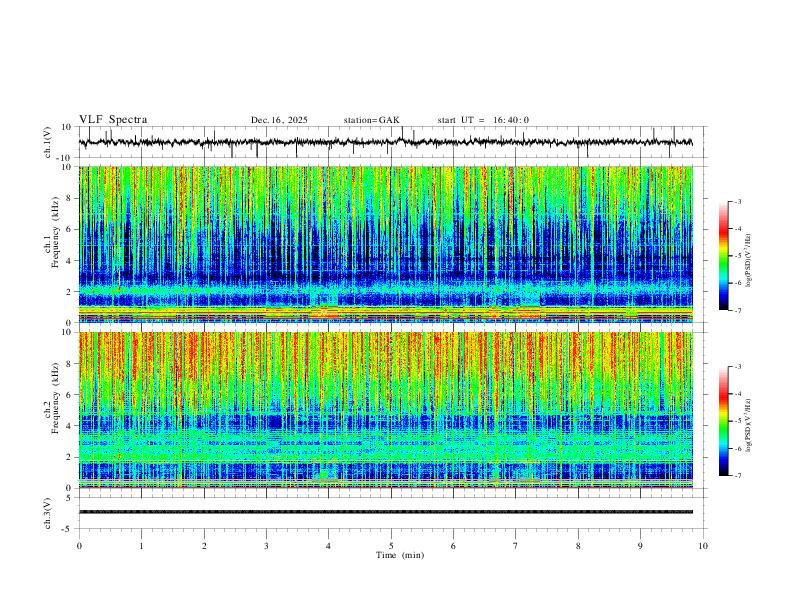Screen dimensions: 792x612
Task: Click the ch.2 "Frequency (kHz)" axis label
Action: tap(56, 396)
